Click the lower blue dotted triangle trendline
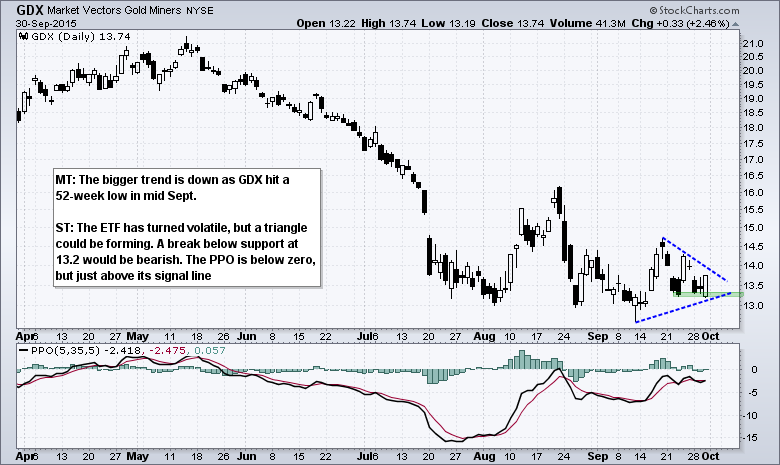780x465 pixels. click(x=684, y=308)
